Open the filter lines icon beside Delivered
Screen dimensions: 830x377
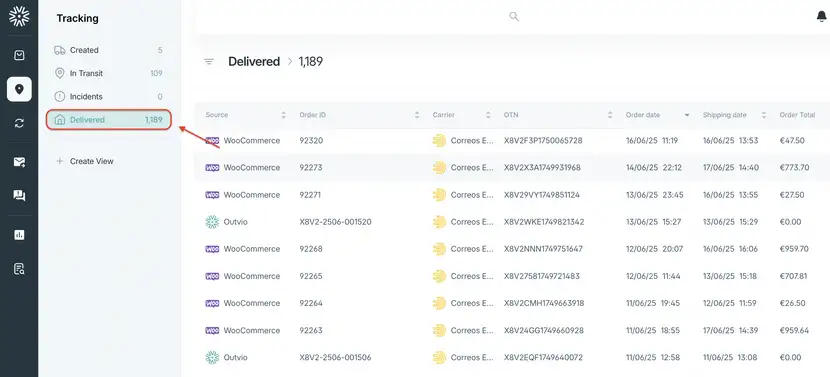[209, 61]
